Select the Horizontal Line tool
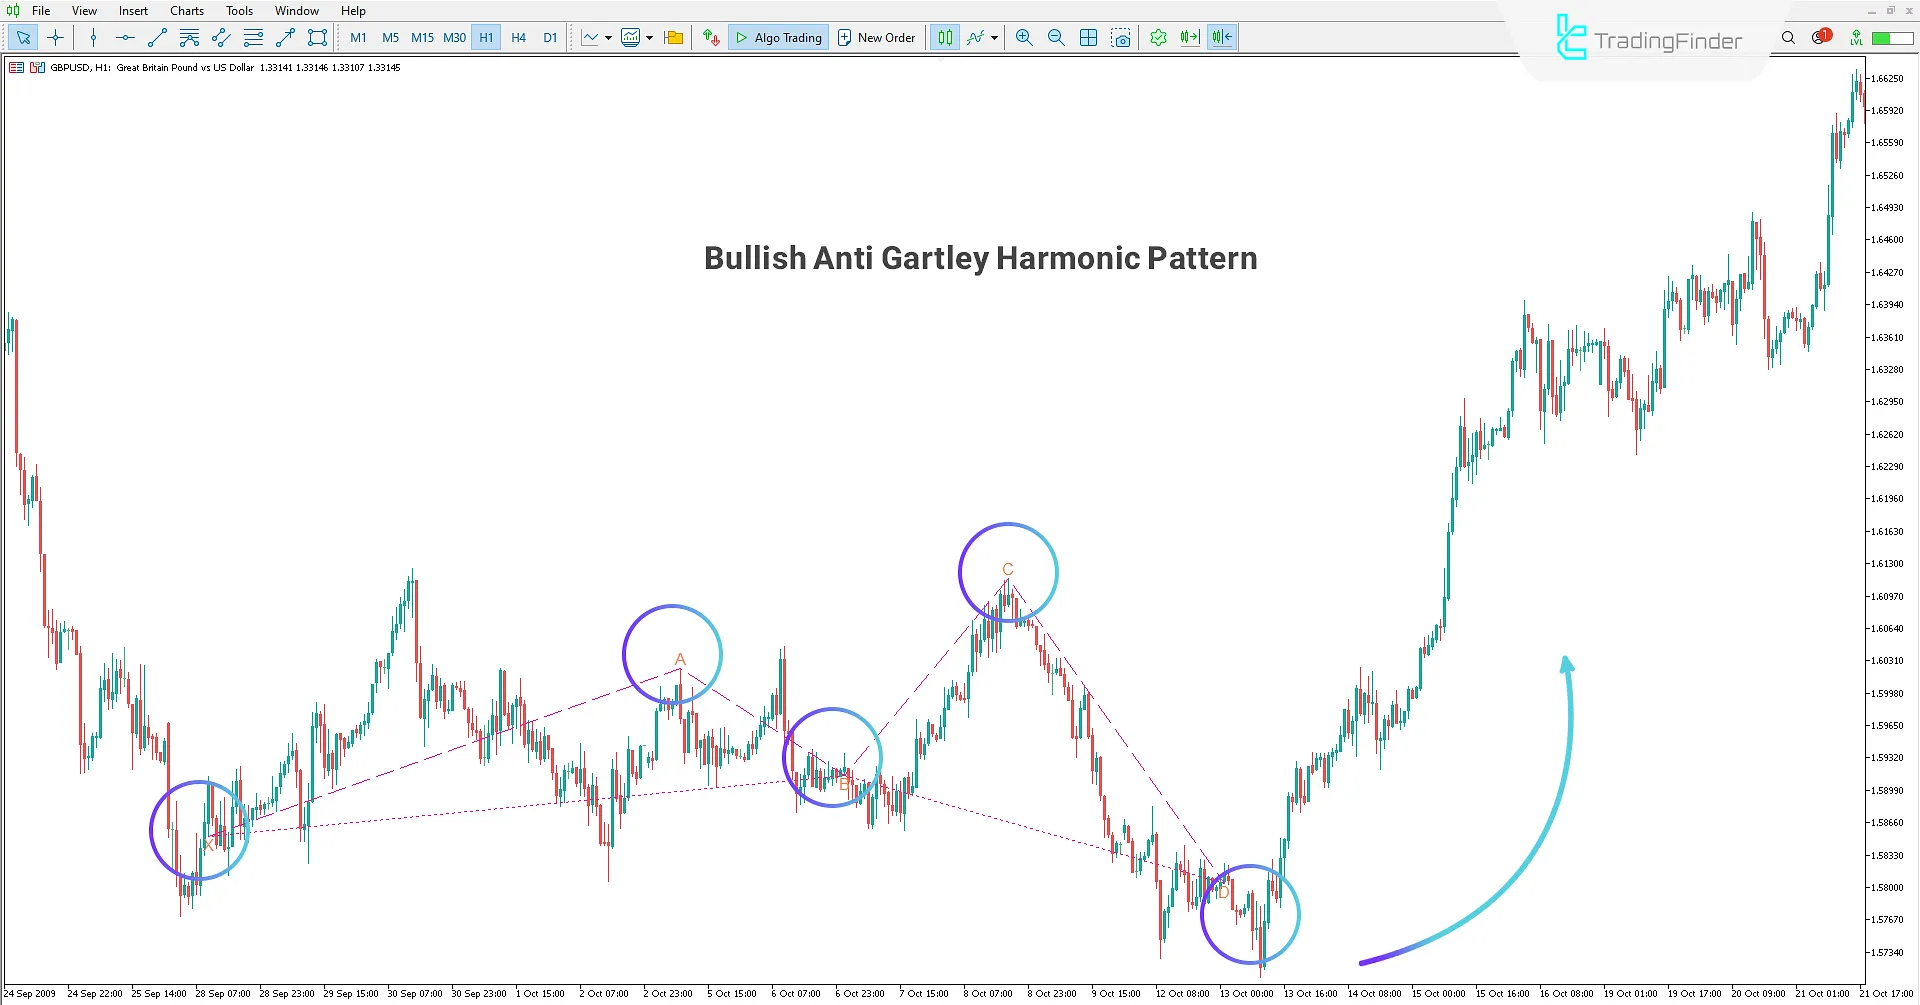Screen dimensions: 1920x1005 click(x=124, y=37)
